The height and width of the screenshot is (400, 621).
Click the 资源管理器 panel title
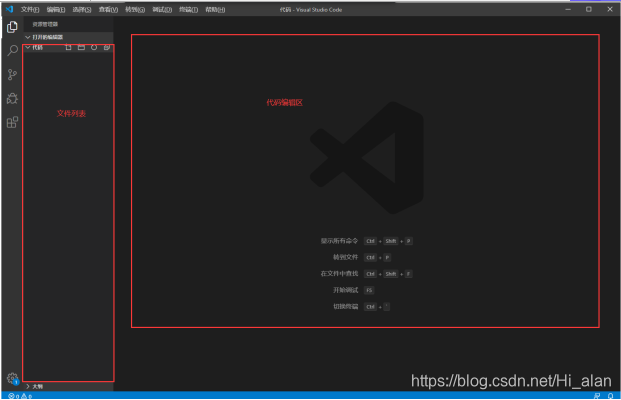click(45, 25)
